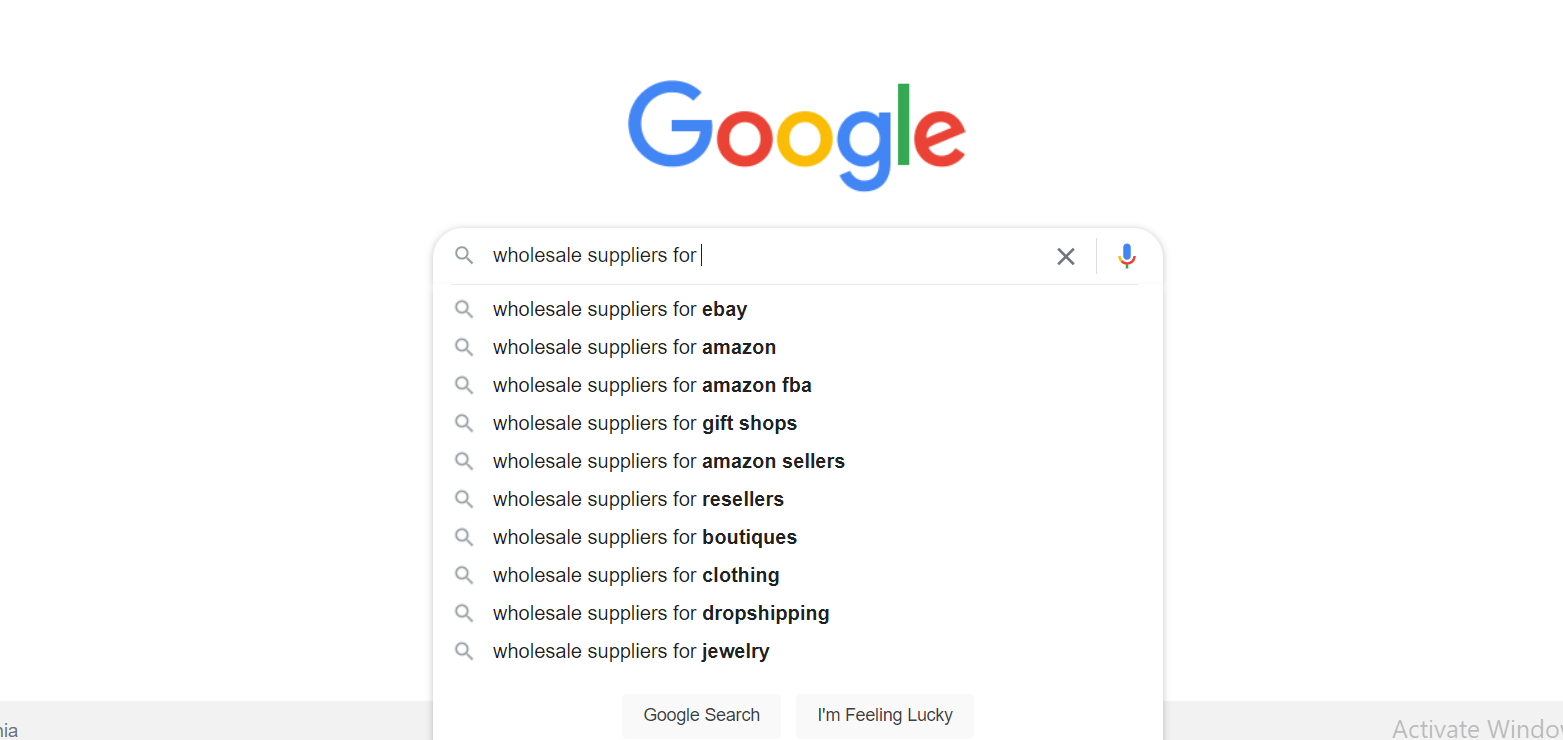Click magnifier icon beside ebay suggestion
The height and width of the screenshot is (740, 1563).
click(x=464, y=309)
